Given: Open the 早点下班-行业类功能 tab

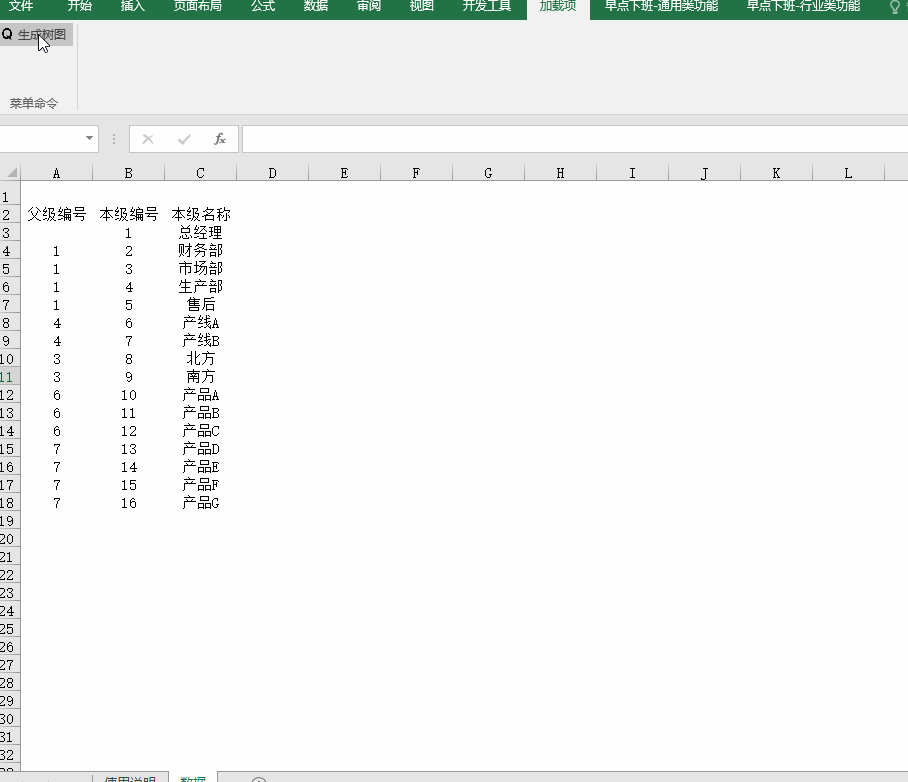Looking at the screenshot, I should tap(803, 6).
